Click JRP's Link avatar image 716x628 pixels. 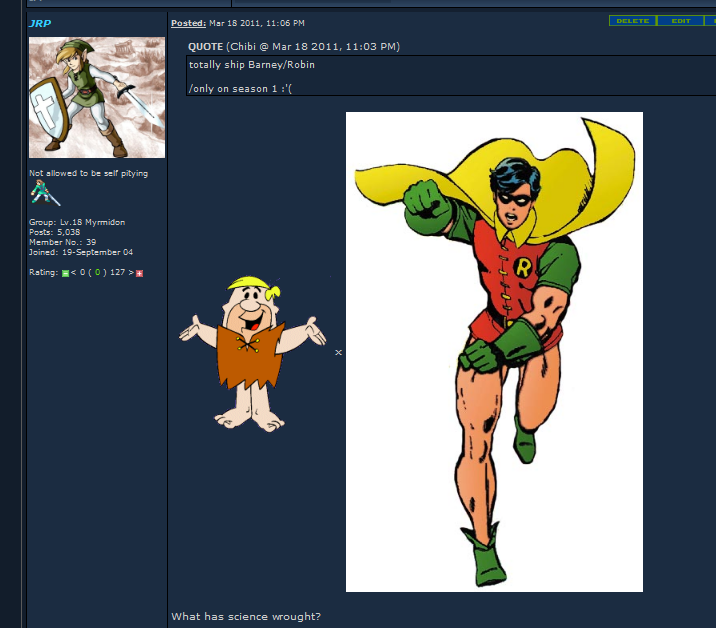97,98
